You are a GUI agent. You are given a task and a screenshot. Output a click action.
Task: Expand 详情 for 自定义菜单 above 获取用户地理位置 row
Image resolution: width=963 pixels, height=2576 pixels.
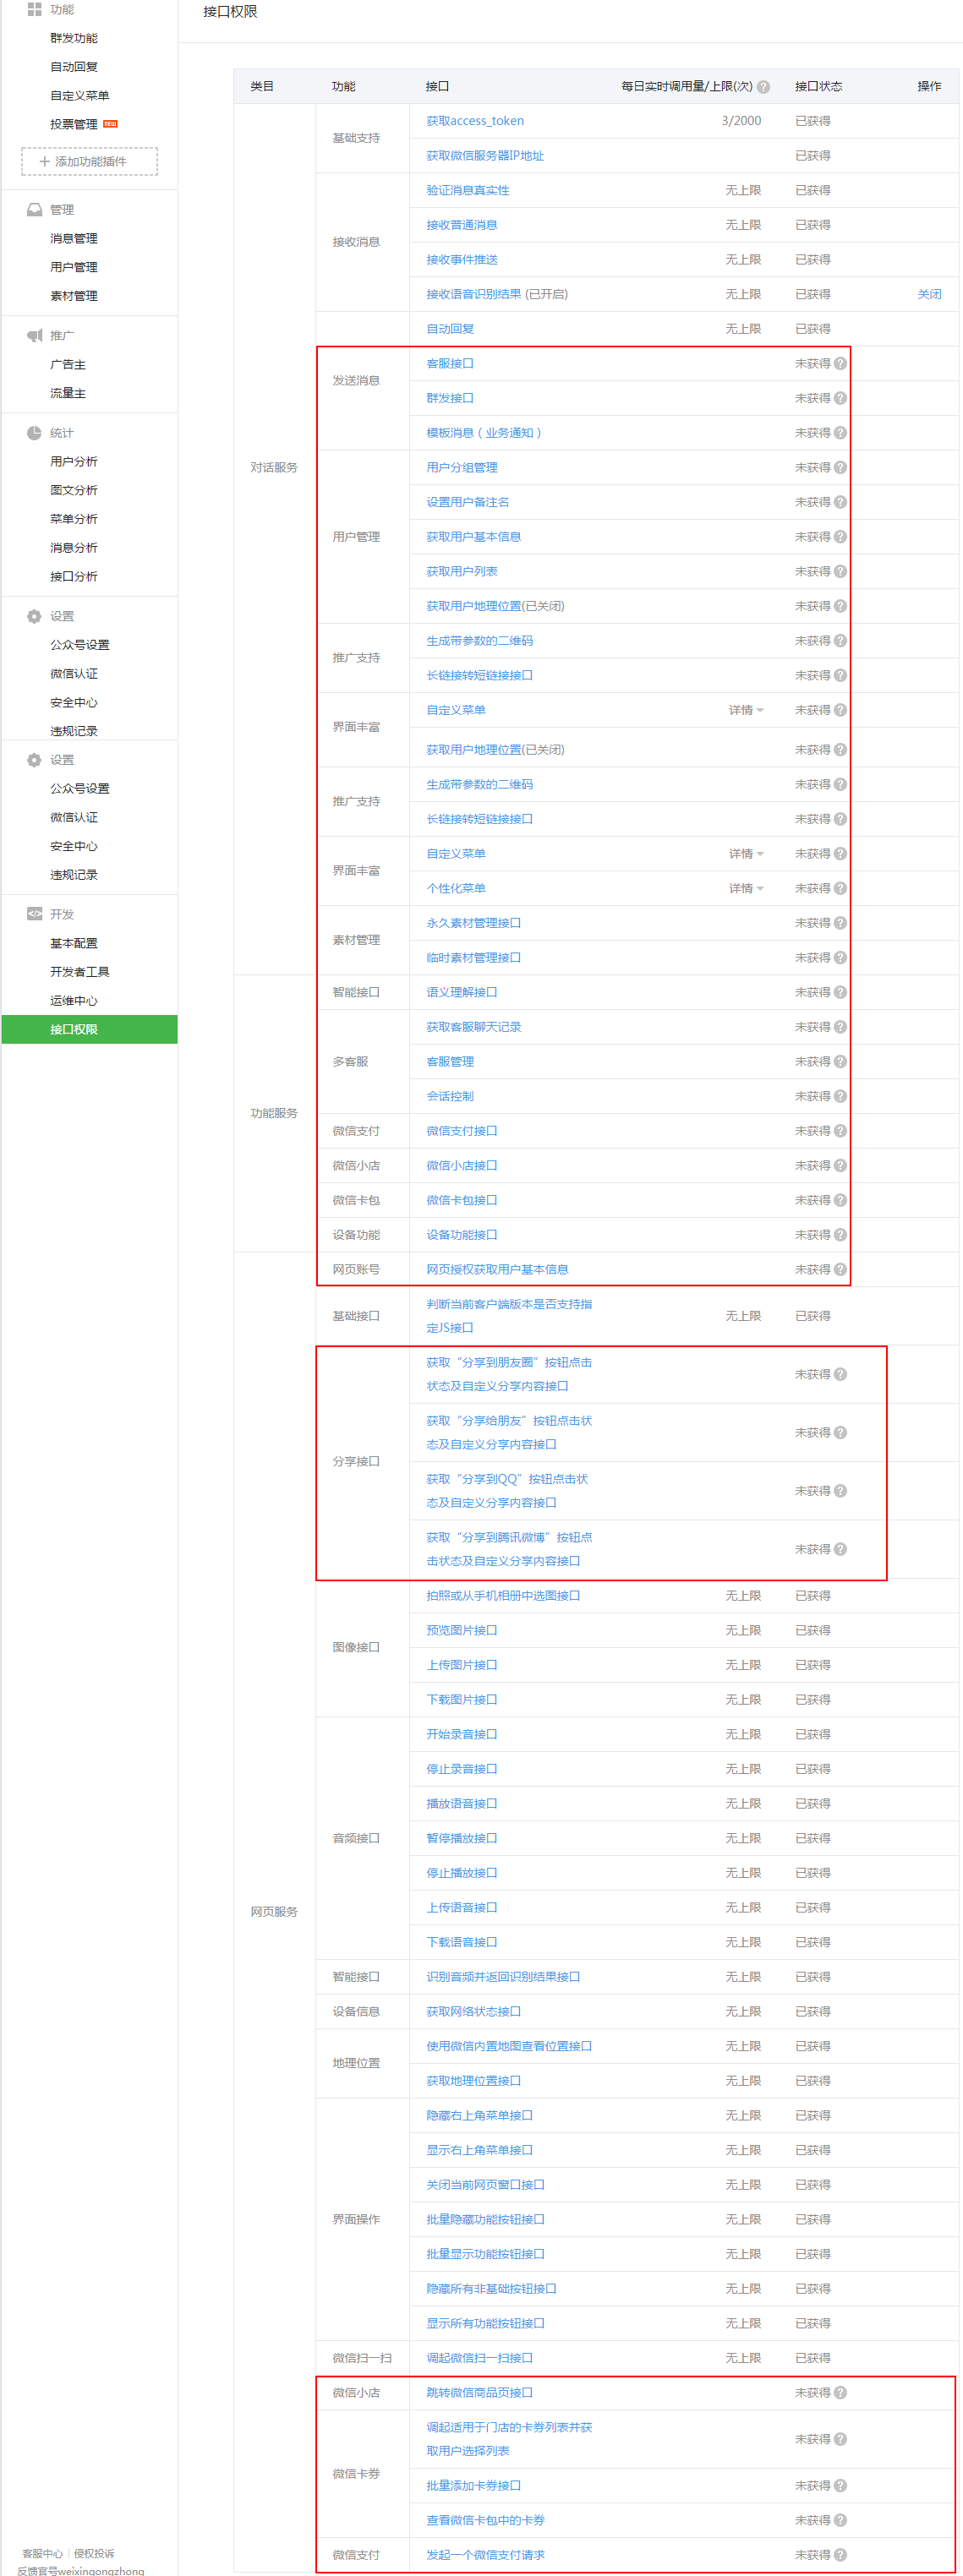(745, 710)
